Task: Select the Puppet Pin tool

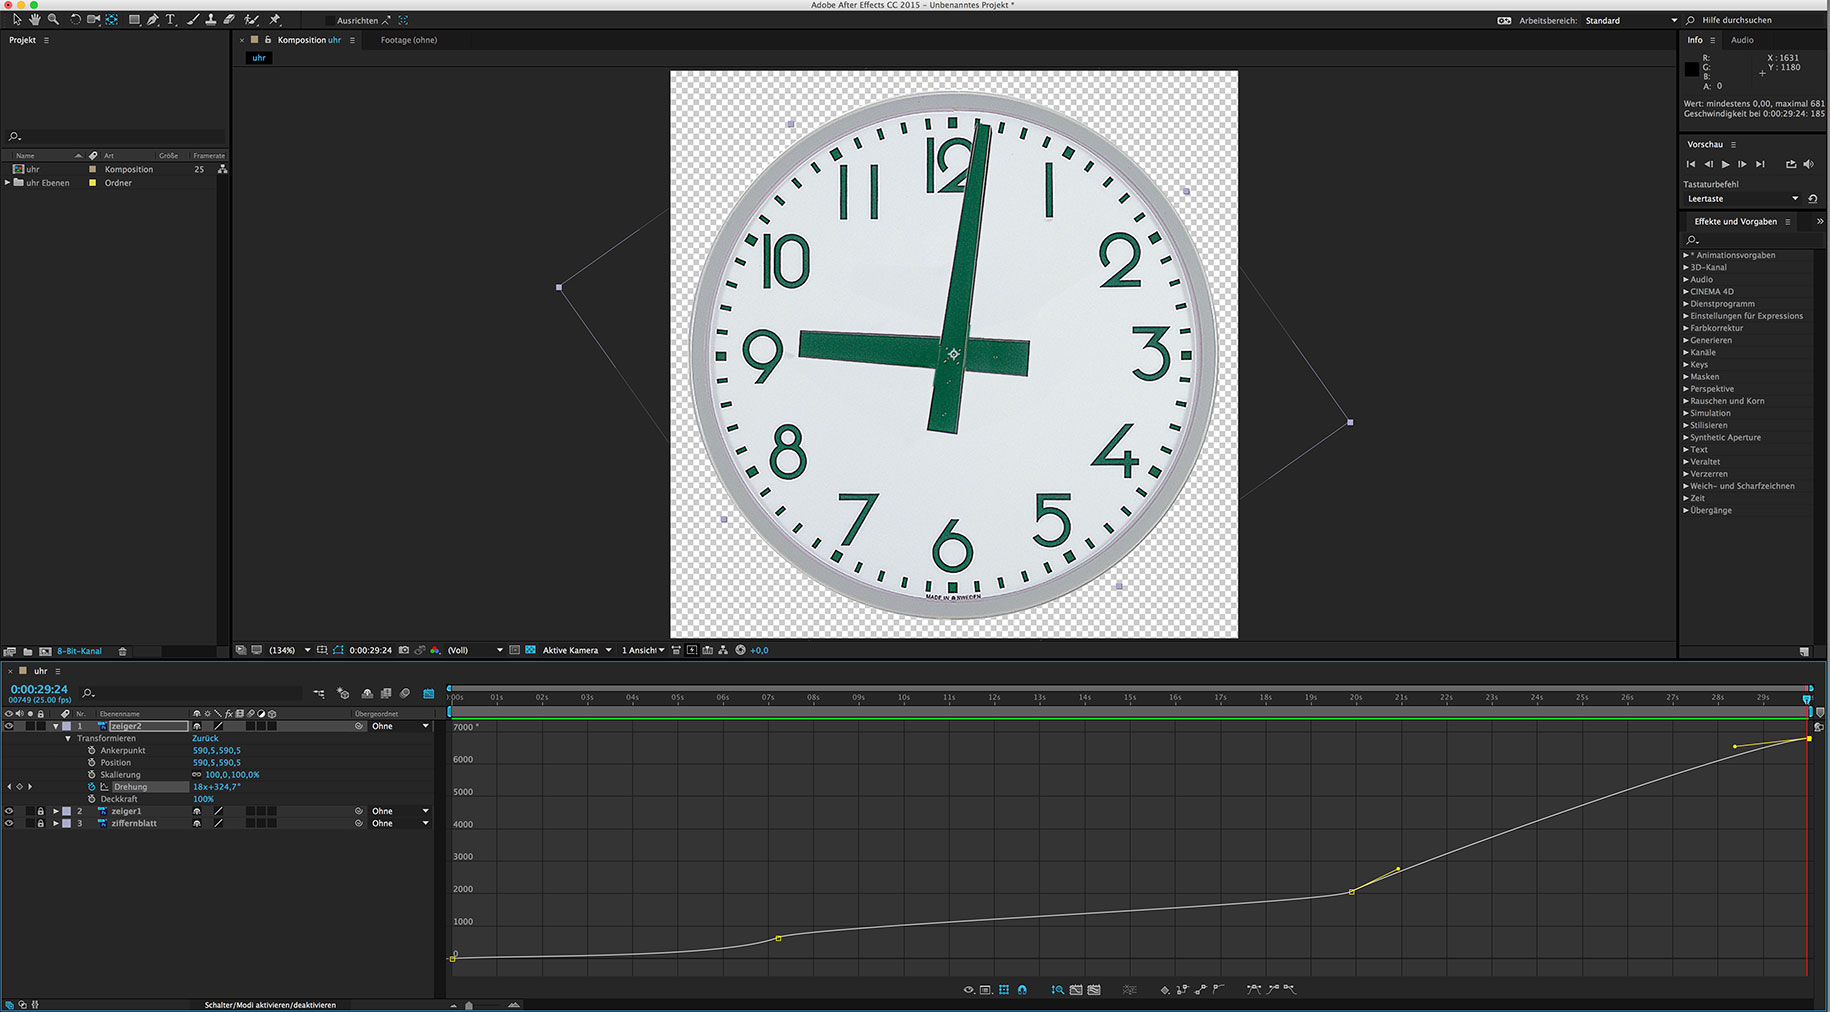Action: pyautogui.click(x=275, y=20)
